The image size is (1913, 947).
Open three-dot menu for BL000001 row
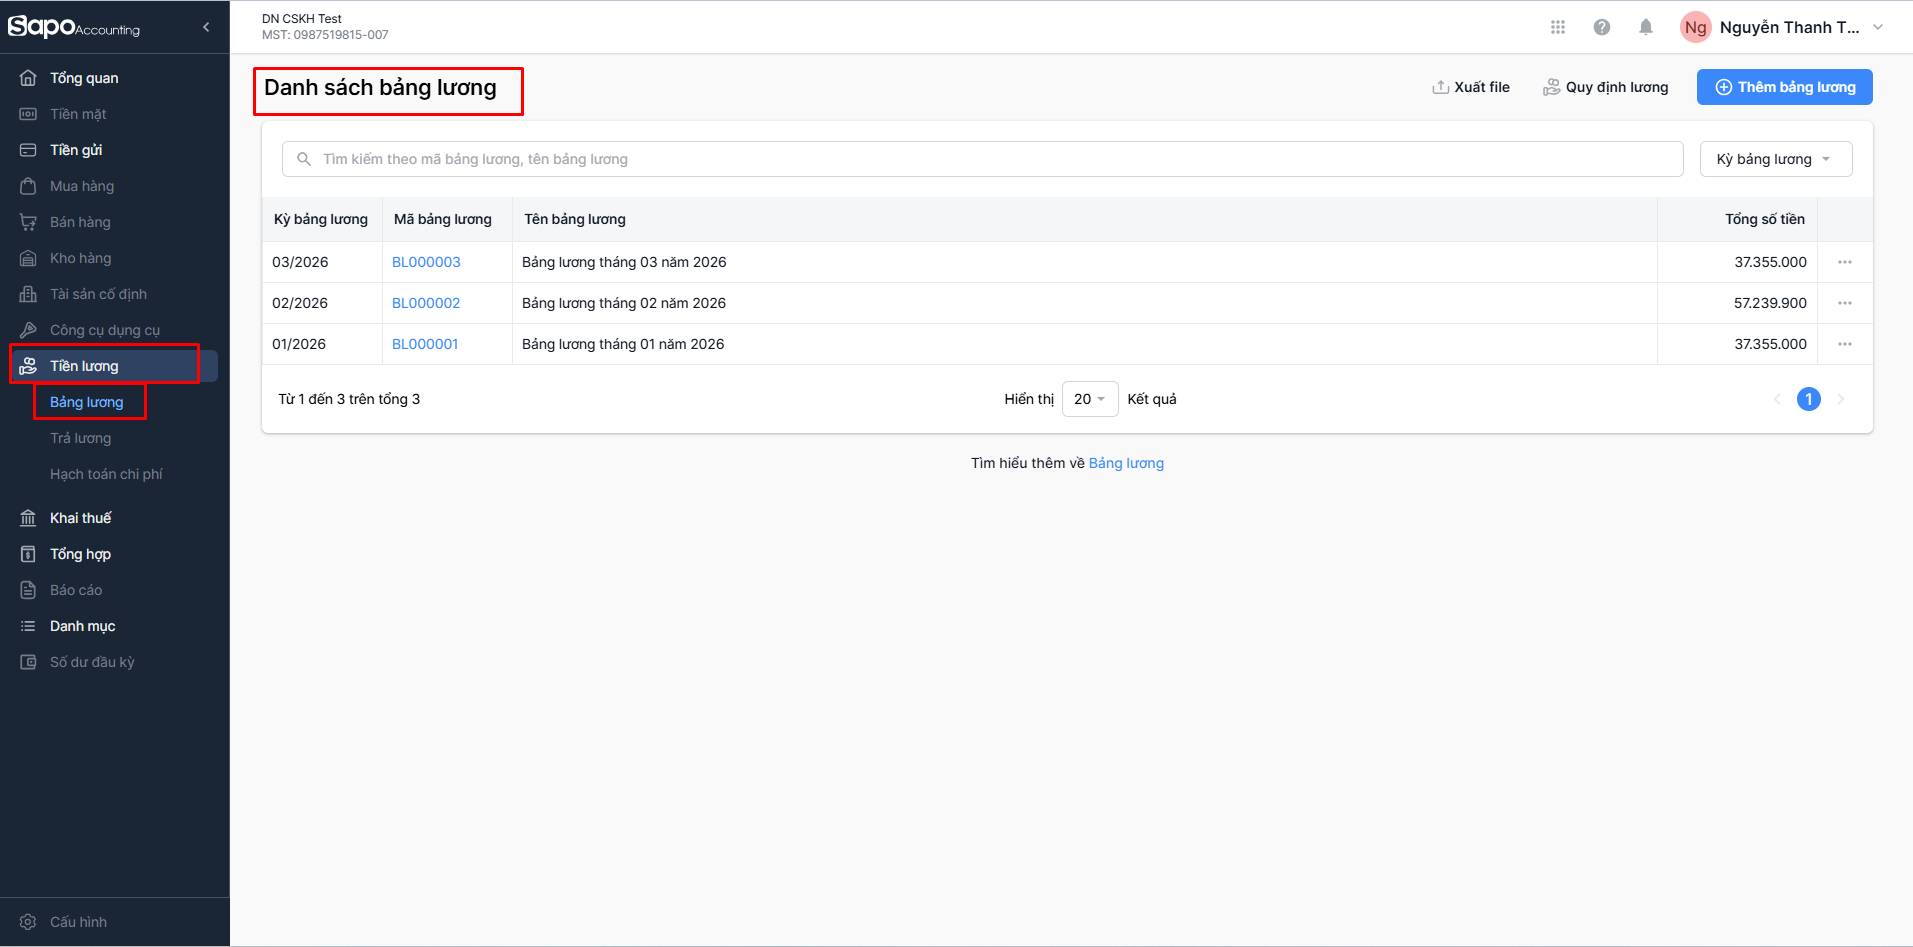(1844, 344)
